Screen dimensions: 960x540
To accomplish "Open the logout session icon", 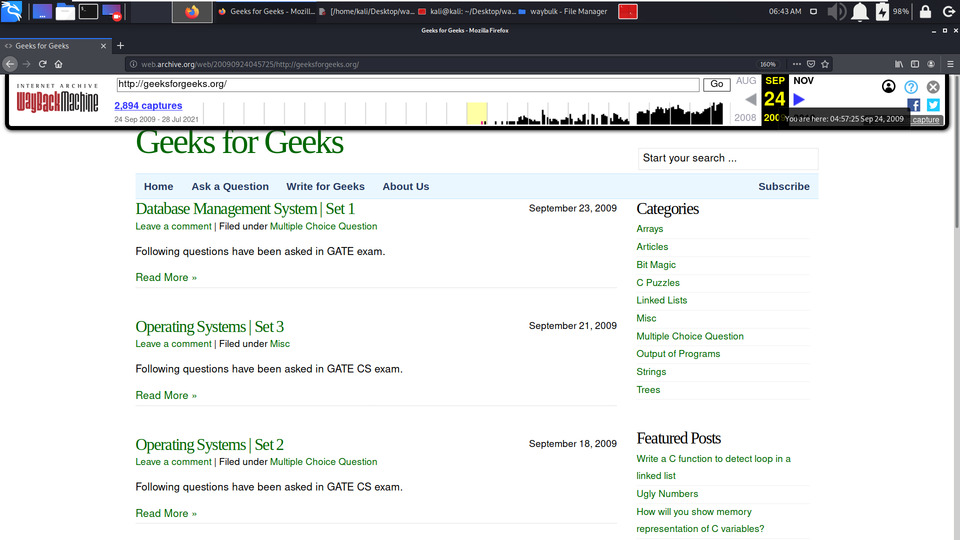I will click(x=948, y=12).
